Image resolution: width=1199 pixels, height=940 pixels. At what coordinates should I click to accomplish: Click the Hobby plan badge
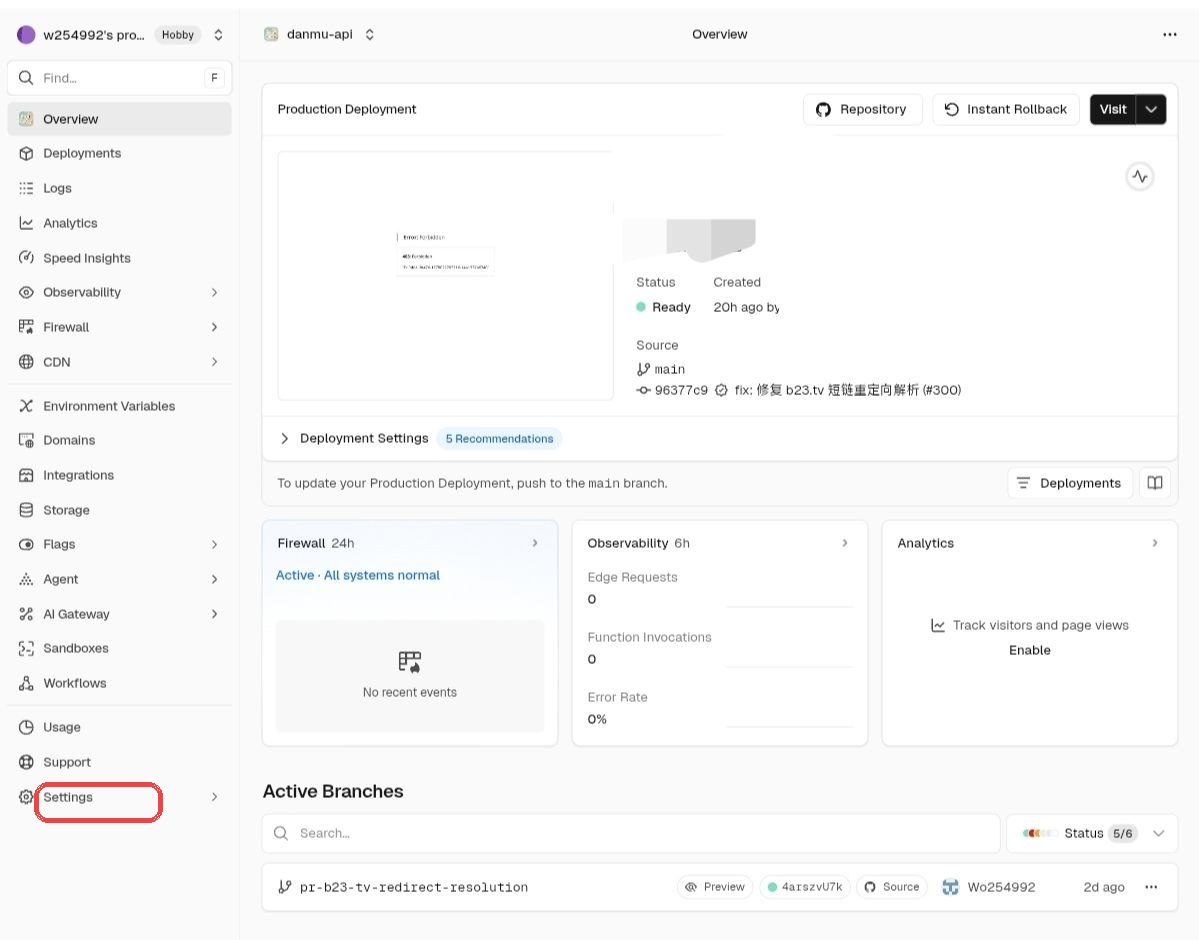(177, 34)
